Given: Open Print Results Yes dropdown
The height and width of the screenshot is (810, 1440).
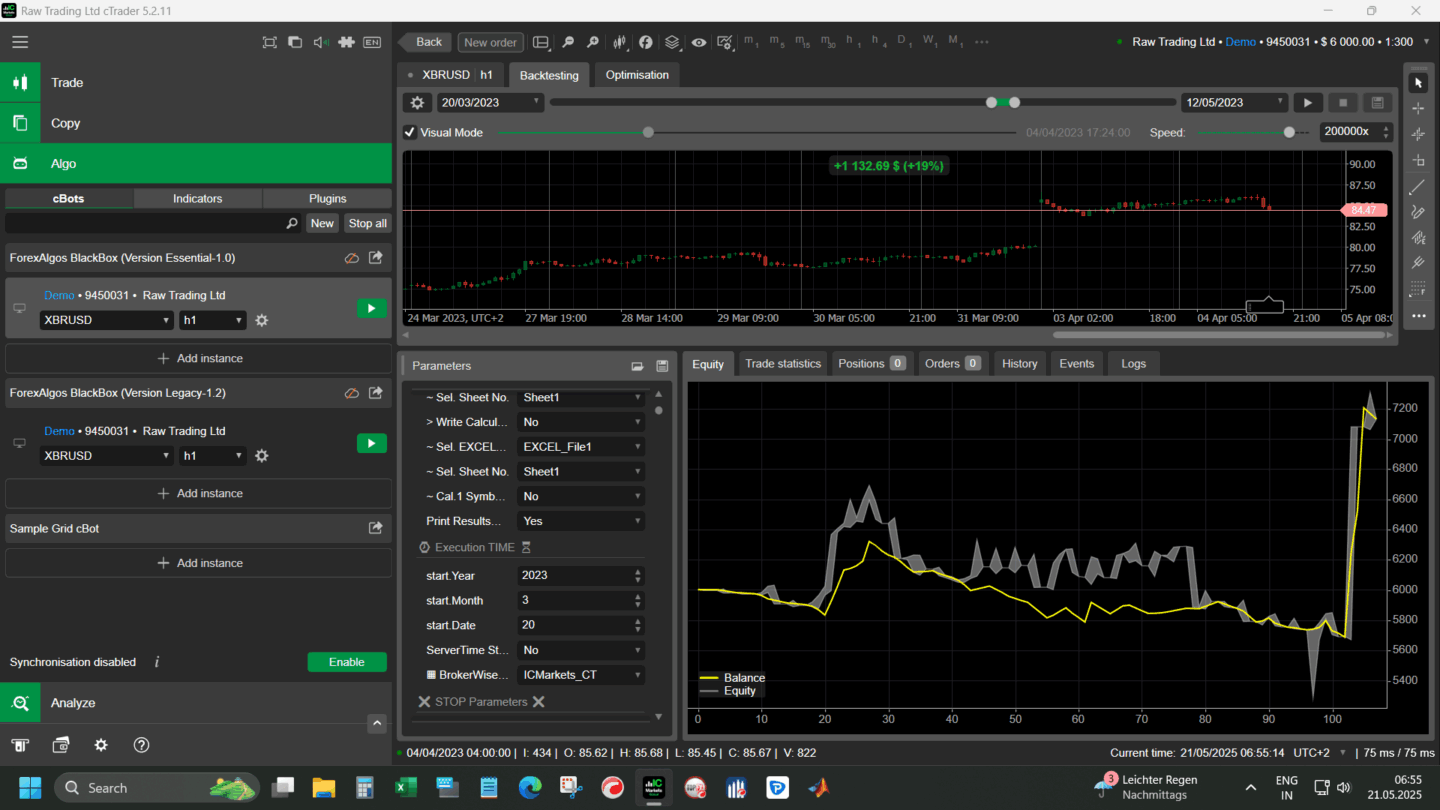Looking at the screenshot, I should point(580,521).
